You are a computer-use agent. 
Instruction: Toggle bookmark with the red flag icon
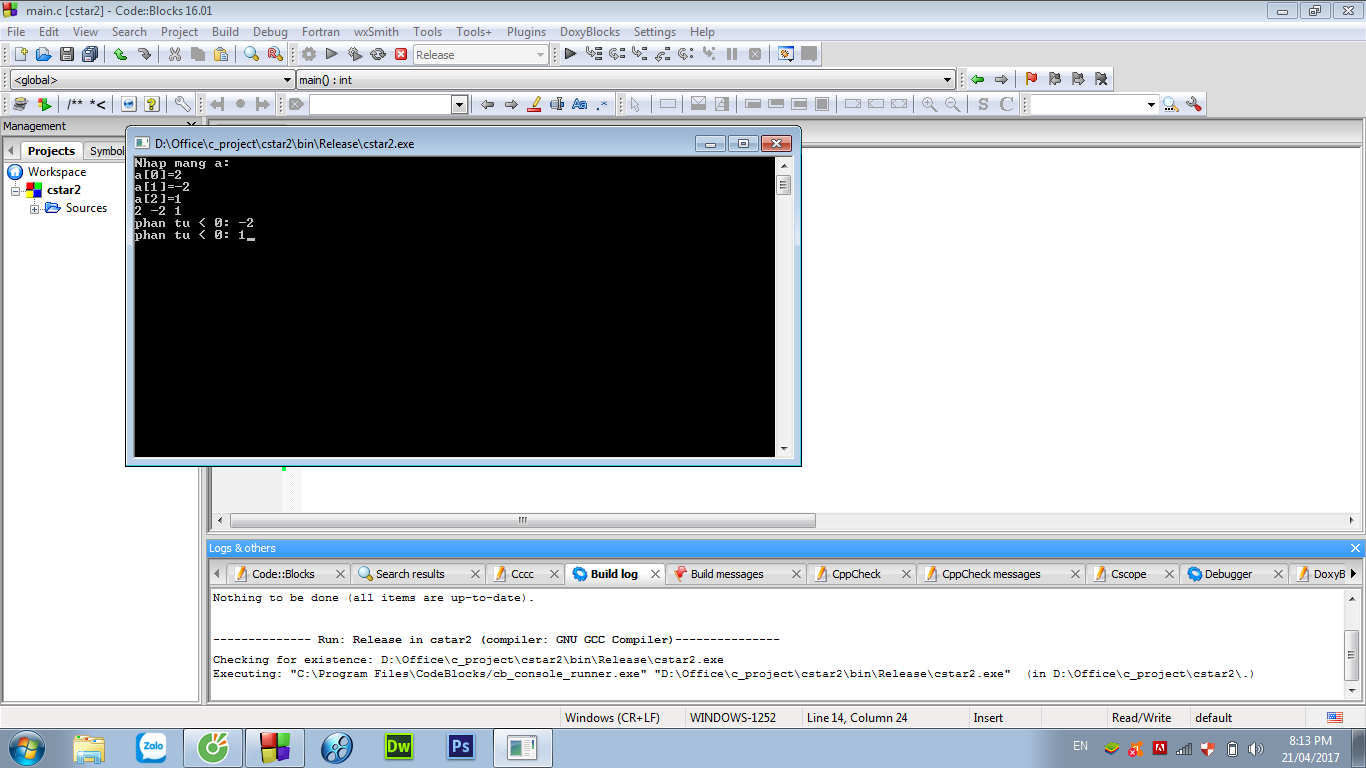pos(1031,79)
